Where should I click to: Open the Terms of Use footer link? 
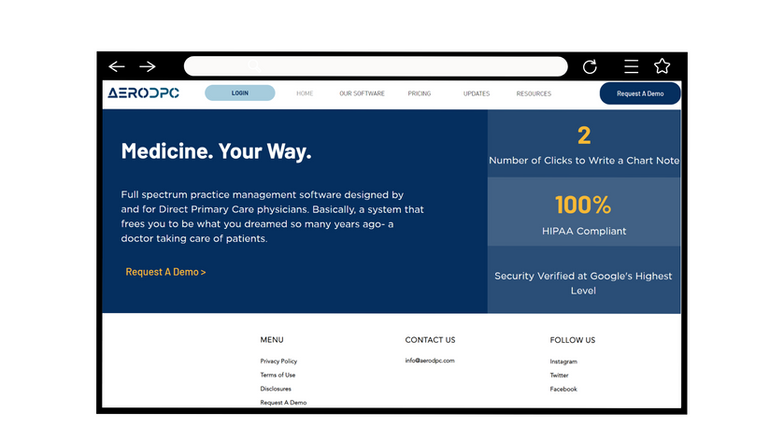point(278,375)
